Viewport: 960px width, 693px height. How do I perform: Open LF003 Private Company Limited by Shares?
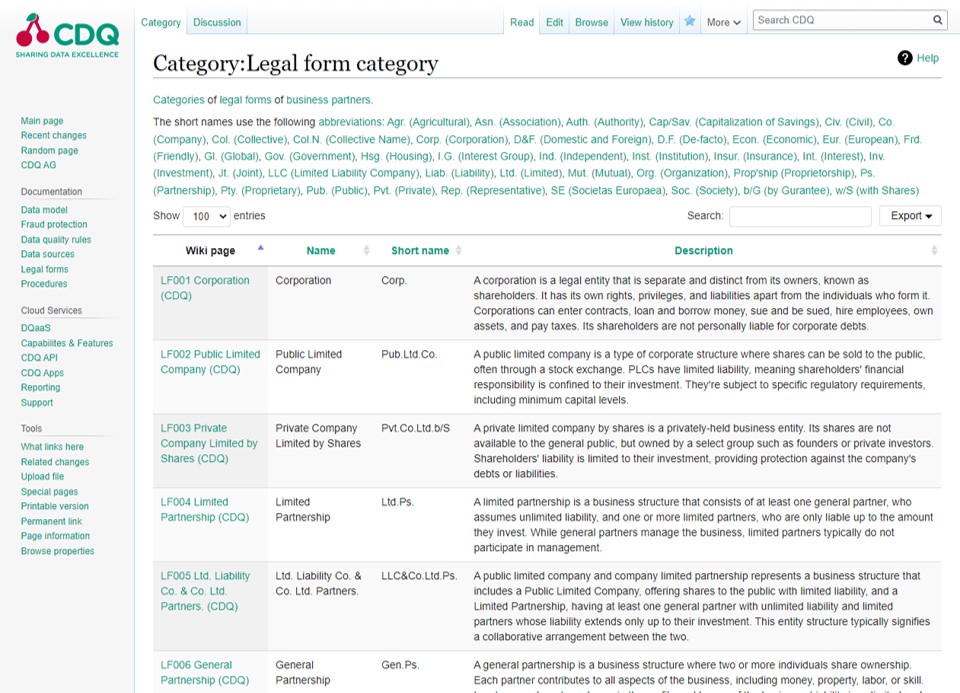[x=209, y=443]
